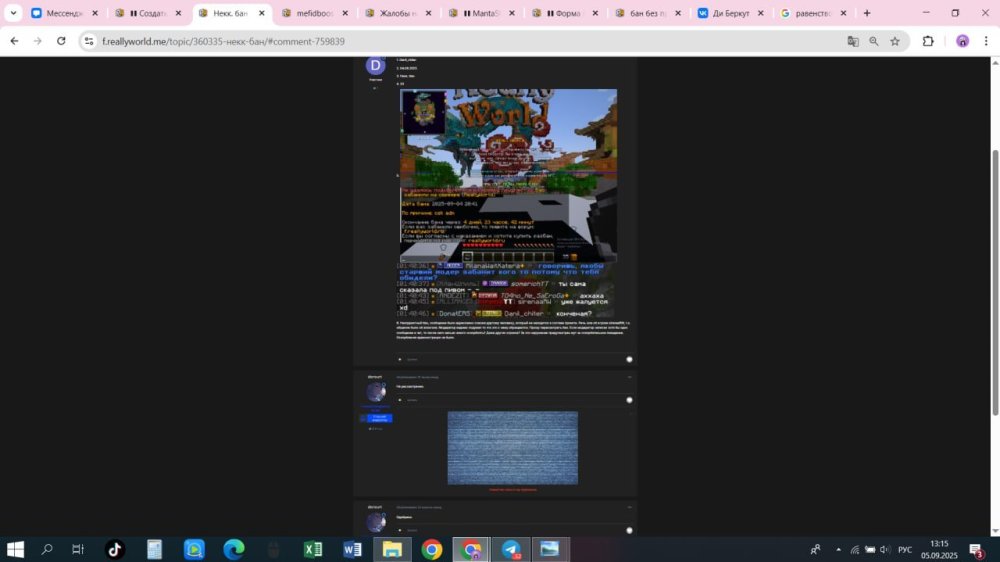The image size is (1000, 562).
Task: Switch to the Google 'равенств' tab
Action: pyautogui.click(x=814, y=13)
